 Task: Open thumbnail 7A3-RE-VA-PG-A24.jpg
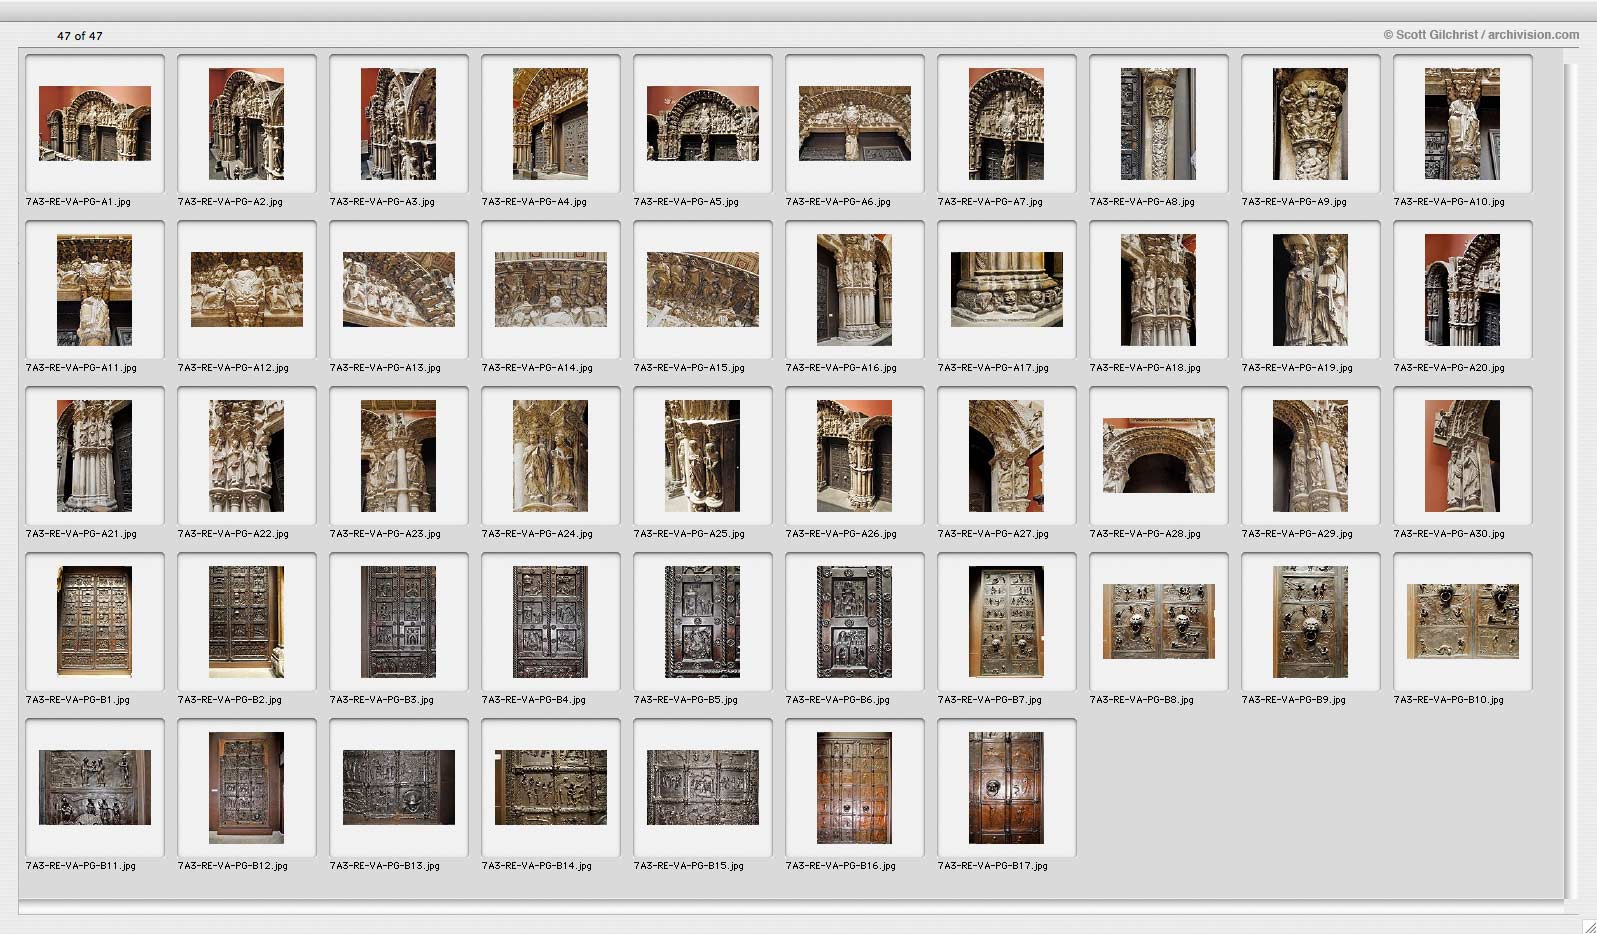pyautogui.click(x=551, y=455)
